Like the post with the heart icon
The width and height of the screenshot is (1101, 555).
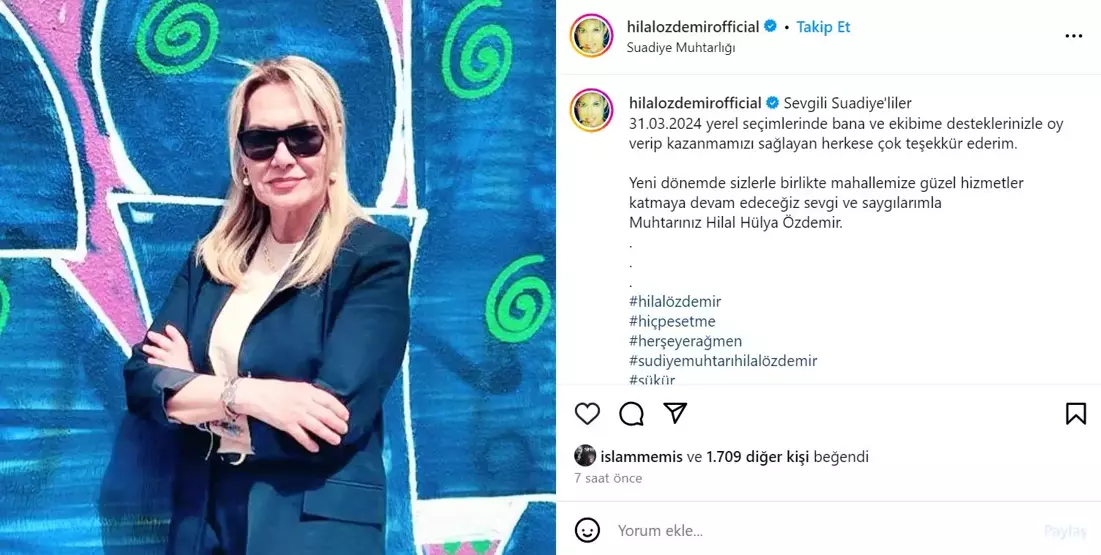pyautogui.click(x=587, y=414)
